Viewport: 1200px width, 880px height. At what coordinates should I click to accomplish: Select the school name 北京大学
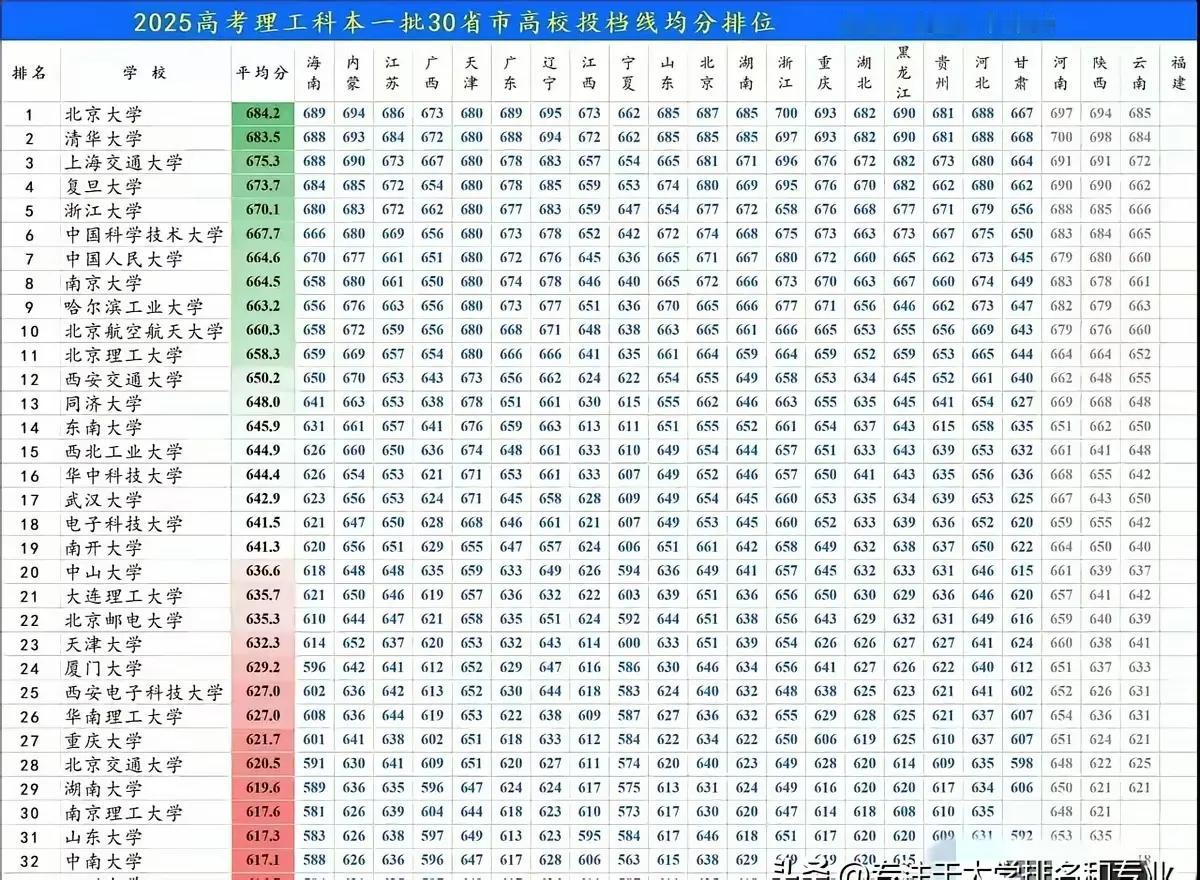103,114
